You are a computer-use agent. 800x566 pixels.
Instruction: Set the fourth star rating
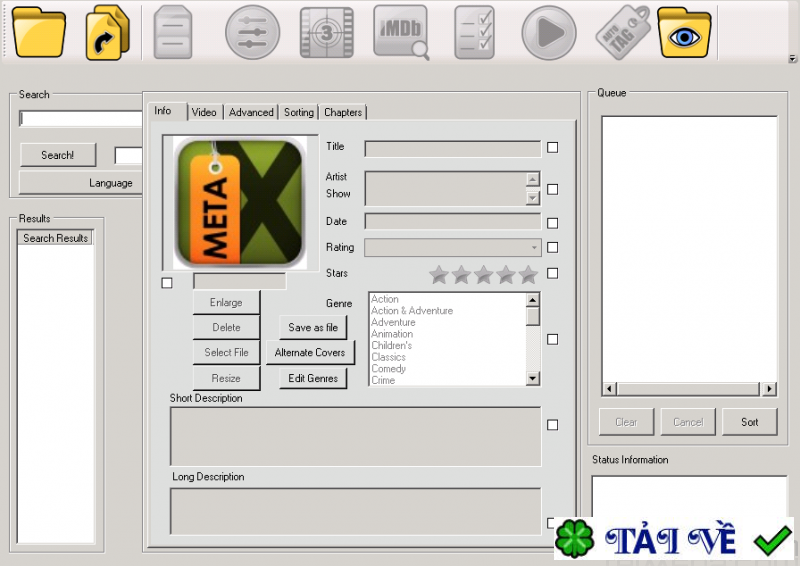tap(506, 275)
